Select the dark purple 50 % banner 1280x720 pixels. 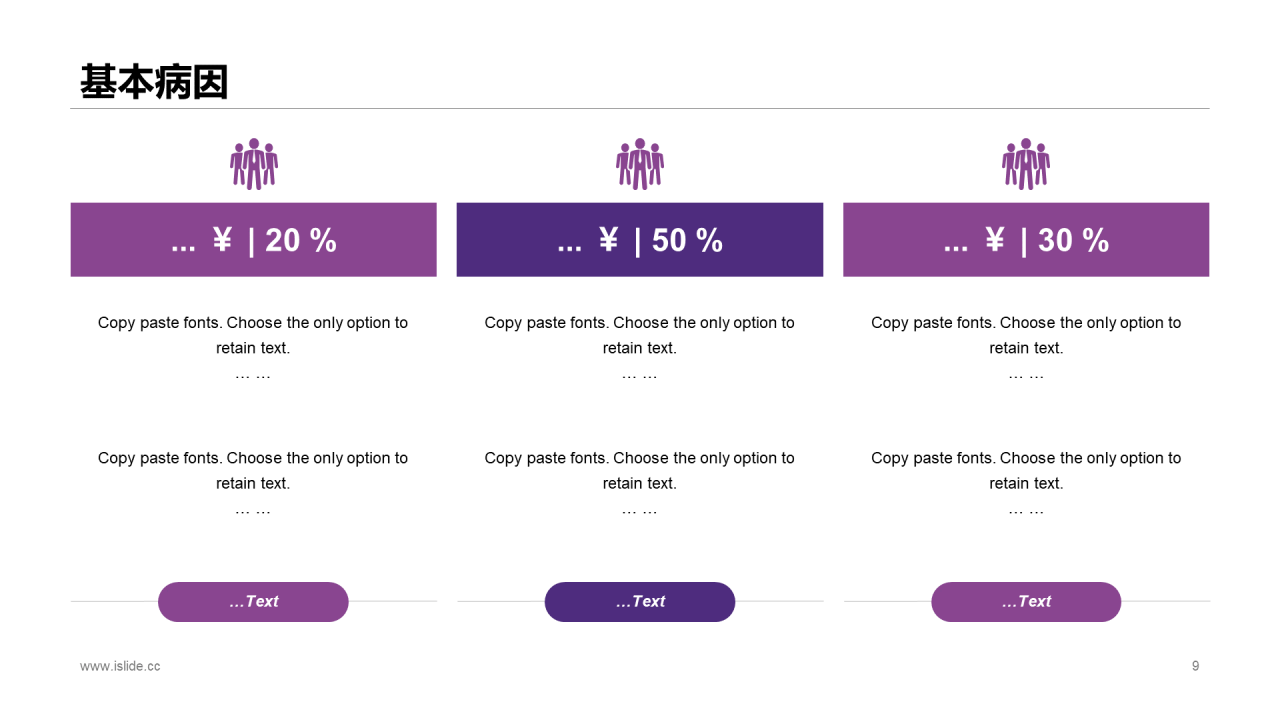[640, 240]
